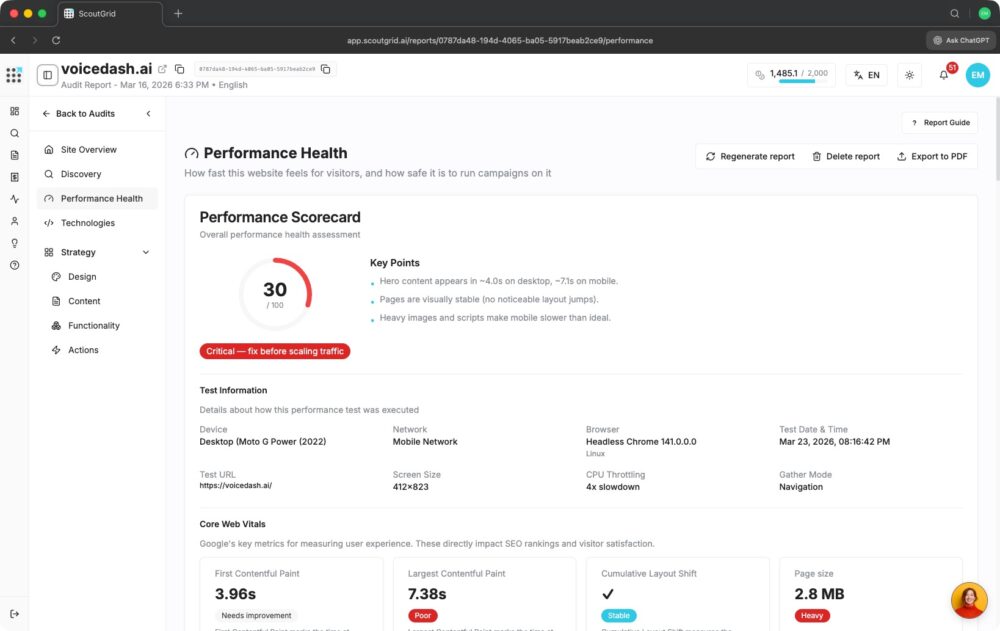Toggle the light/dark theme button

pyautogui.click(x=909, y=75)
